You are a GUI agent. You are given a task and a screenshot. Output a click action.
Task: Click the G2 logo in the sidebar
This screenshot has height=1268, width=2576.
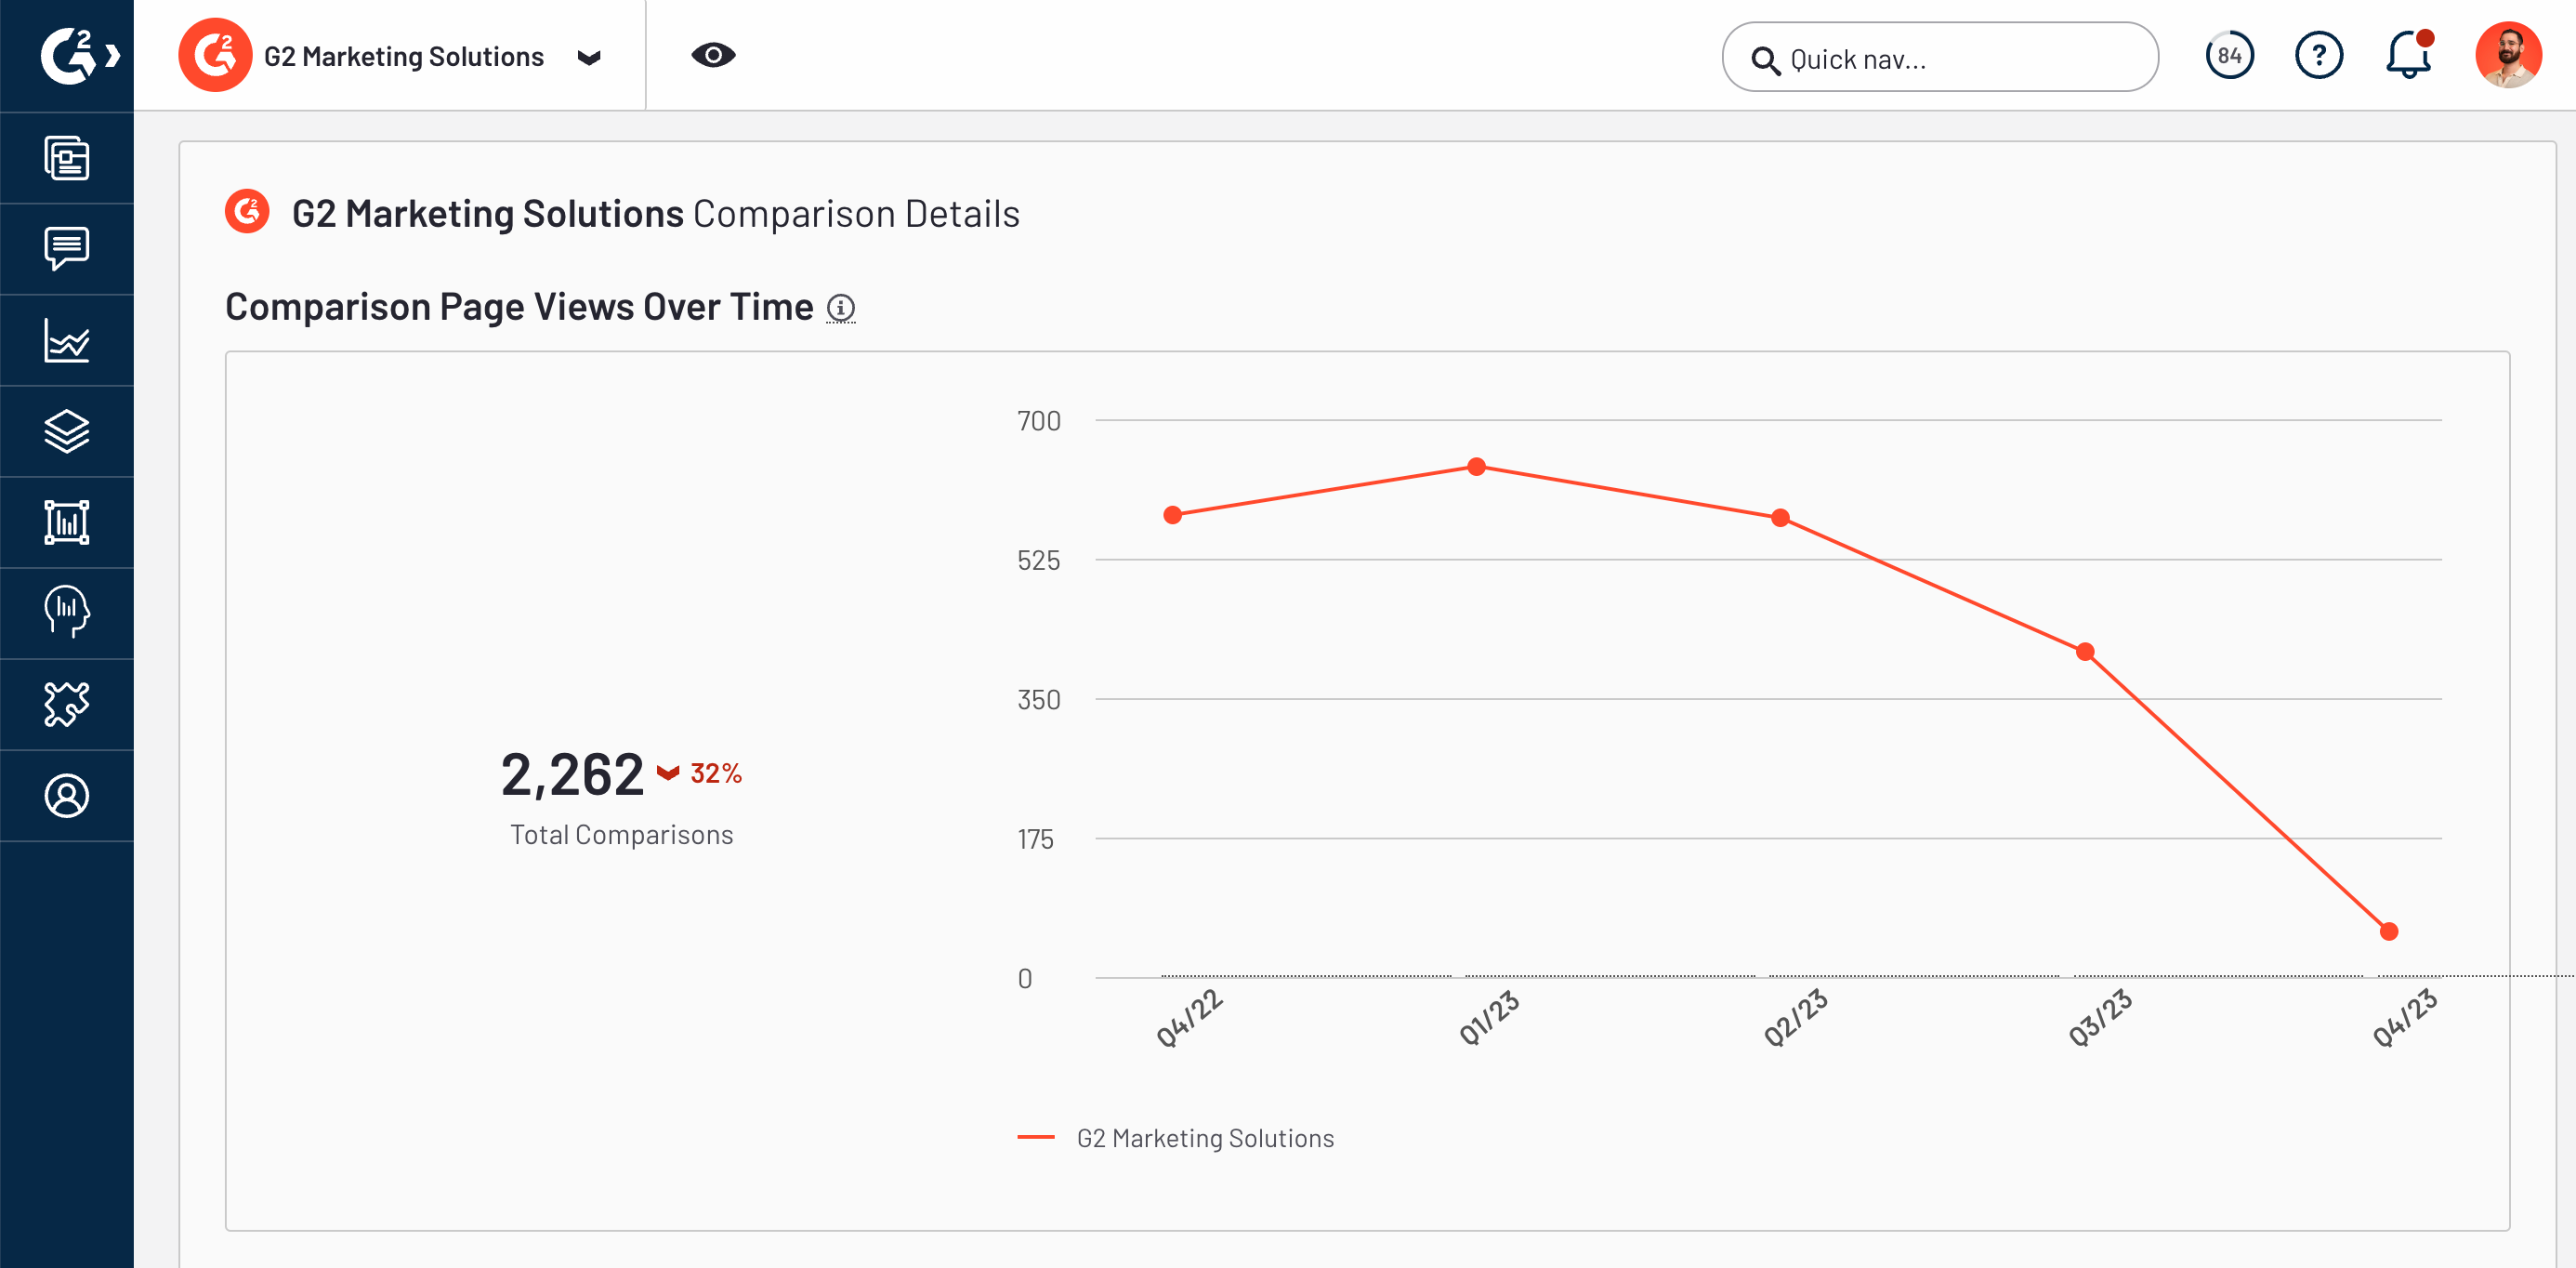66,55
